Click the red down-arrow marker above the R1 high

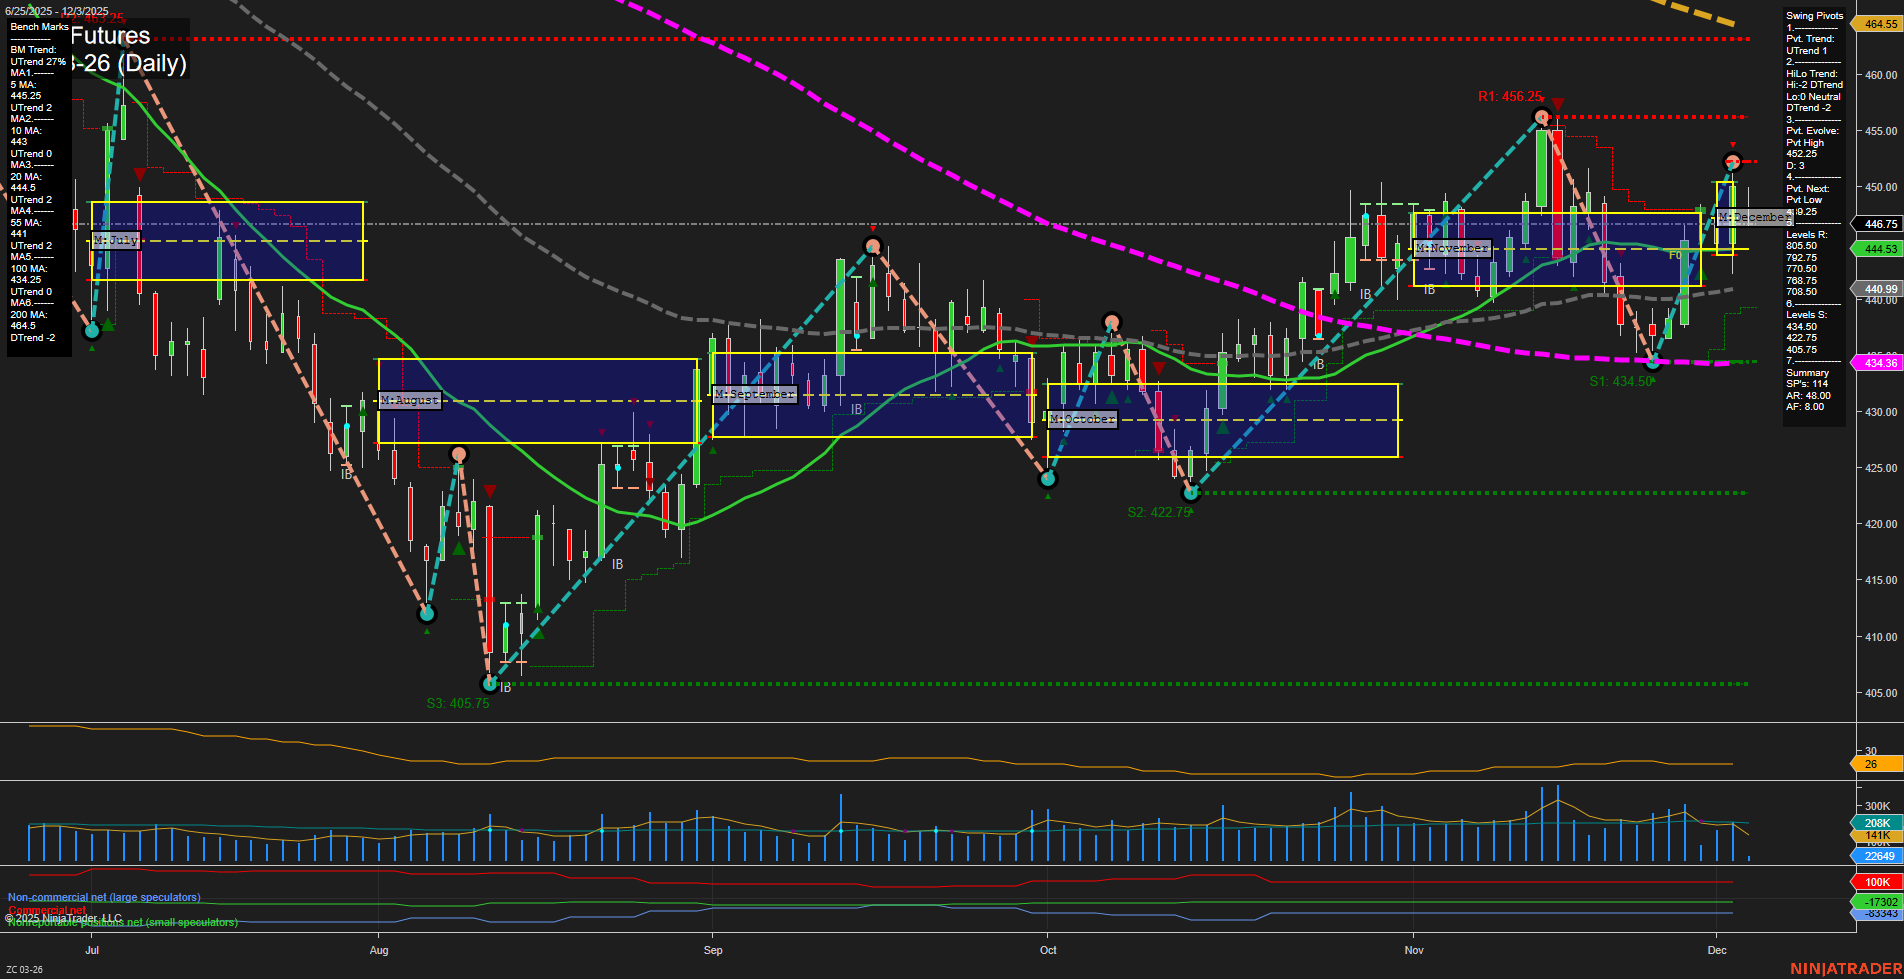coord(1557,104)
